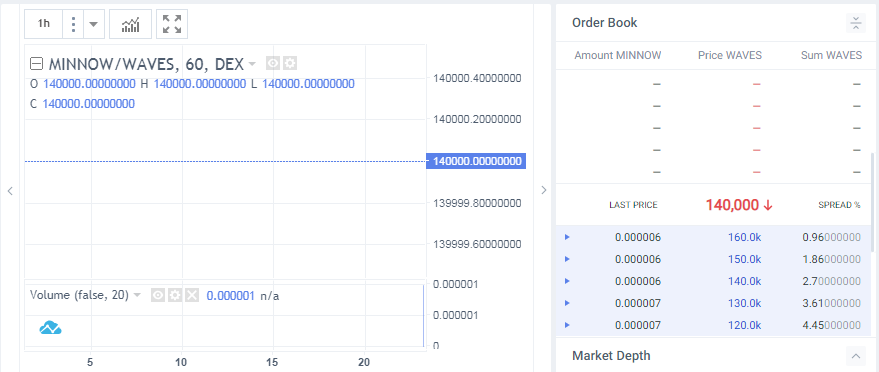
Task: Select the 1h timeframe button
Action: [44, 24]
